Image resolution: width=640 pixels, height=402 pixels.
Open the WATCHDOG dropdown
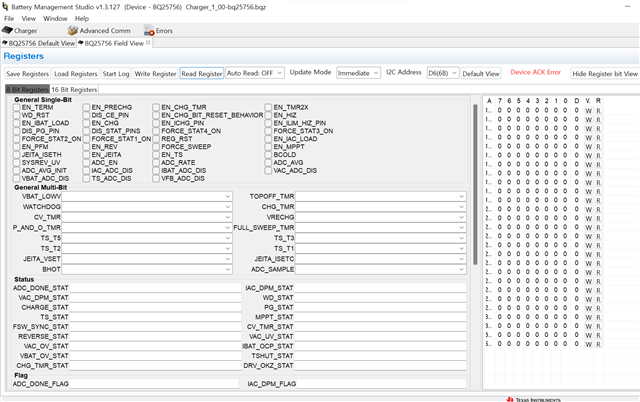click(x=147, y=207)
